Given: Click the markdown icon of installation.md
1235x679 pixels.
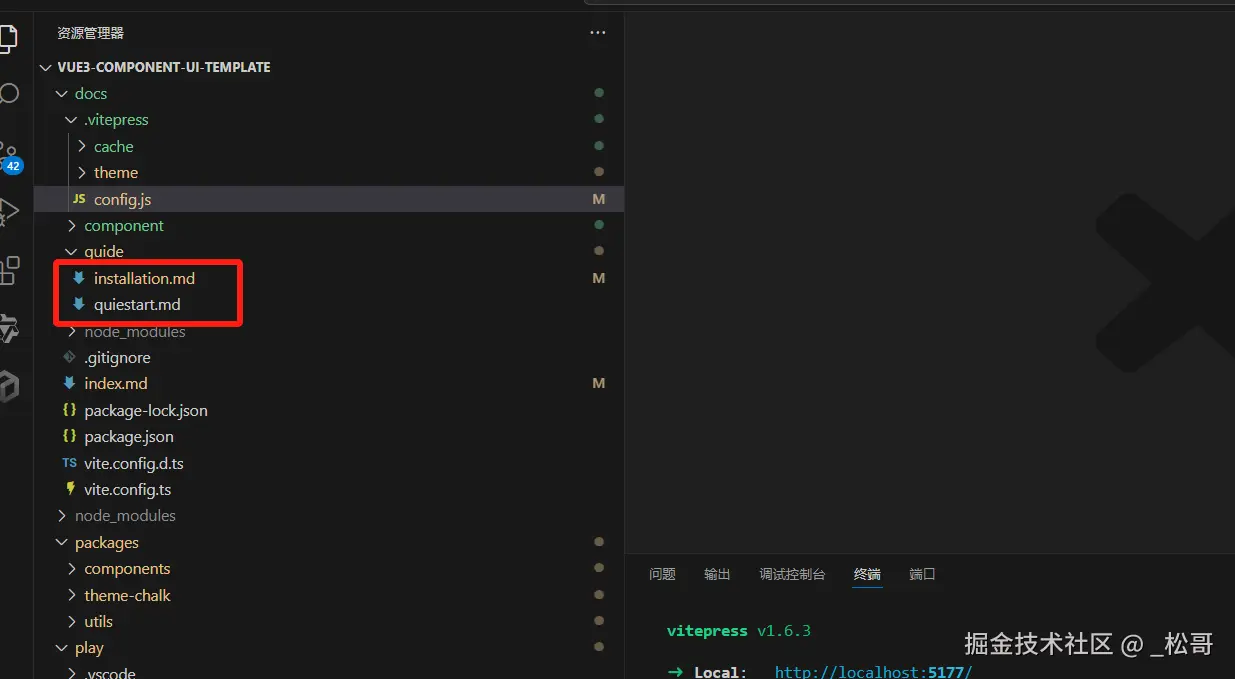Looking at the screenshot, I should pos(79,278).
